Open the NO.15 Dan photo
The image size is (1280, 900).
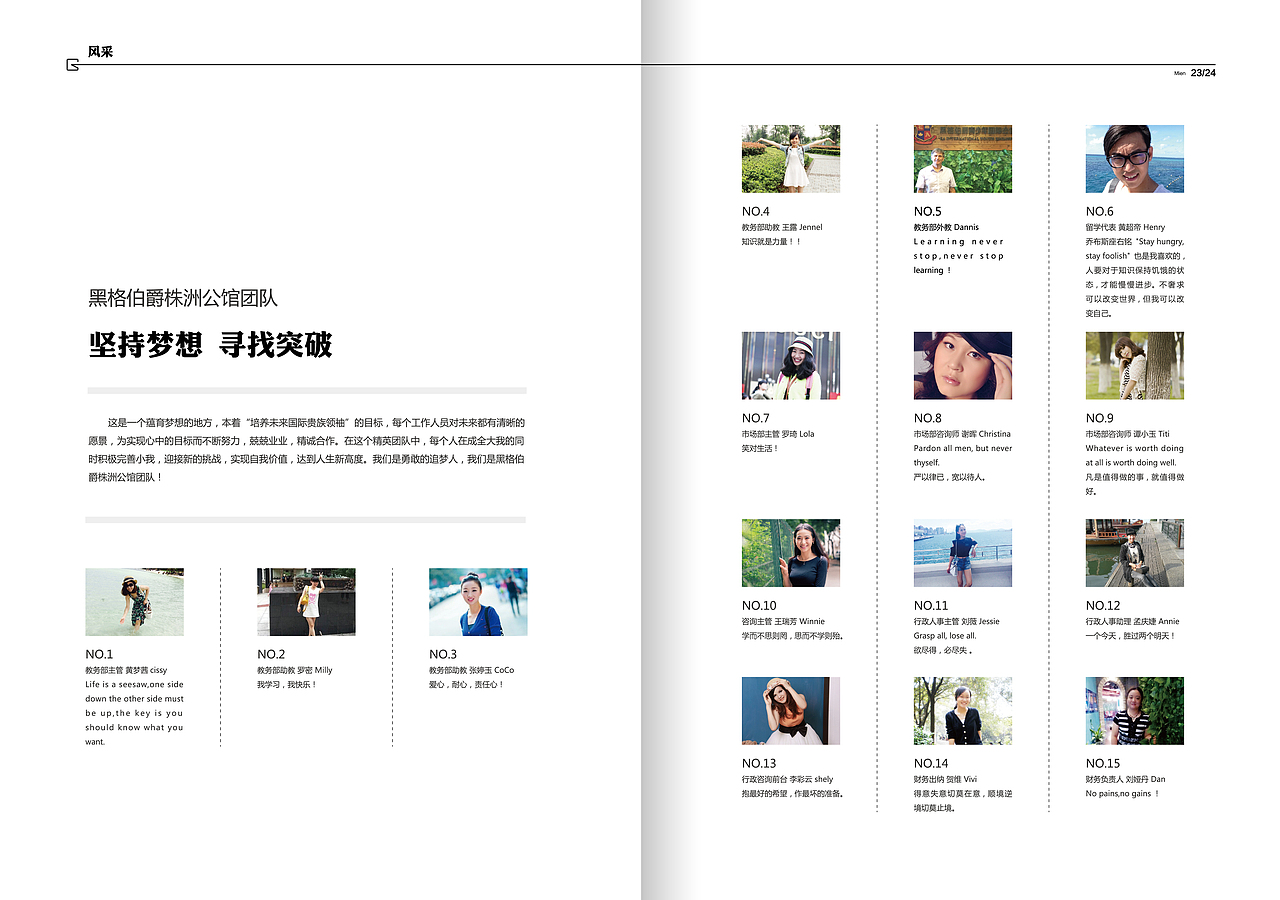click(1135, 711)
